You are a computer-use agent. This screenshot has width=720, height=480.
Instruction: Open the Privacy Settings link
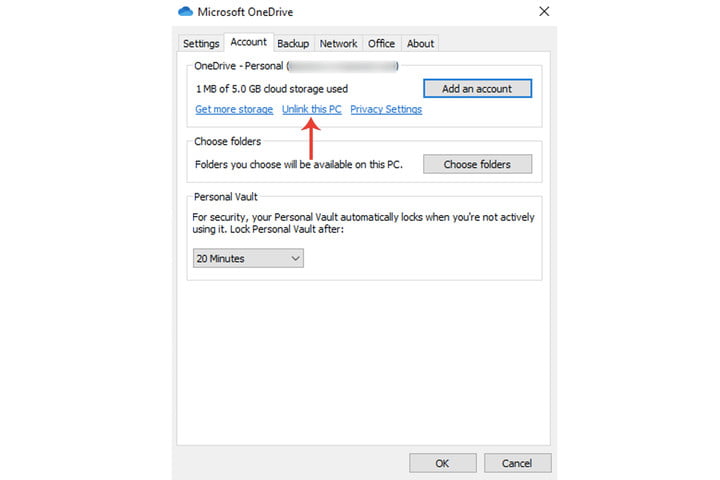tap(386, 109)
